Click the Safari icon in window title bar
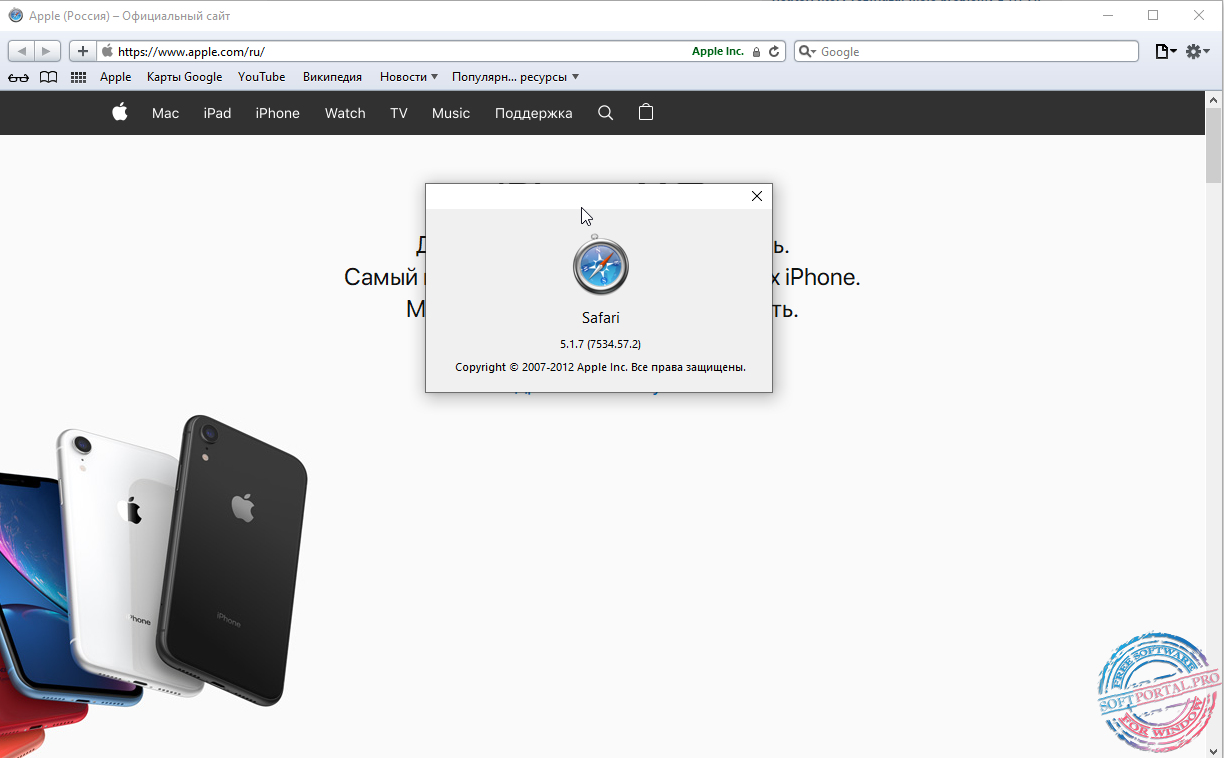This screenshot has width=1224, height=758. pos(16,15)
